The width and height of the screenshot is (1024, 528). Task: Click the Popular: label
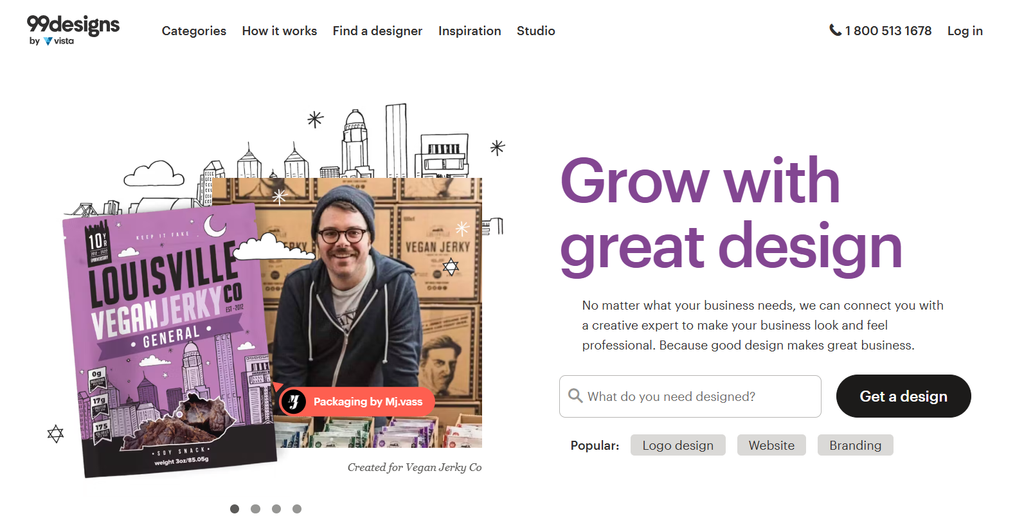coord(595,446)
